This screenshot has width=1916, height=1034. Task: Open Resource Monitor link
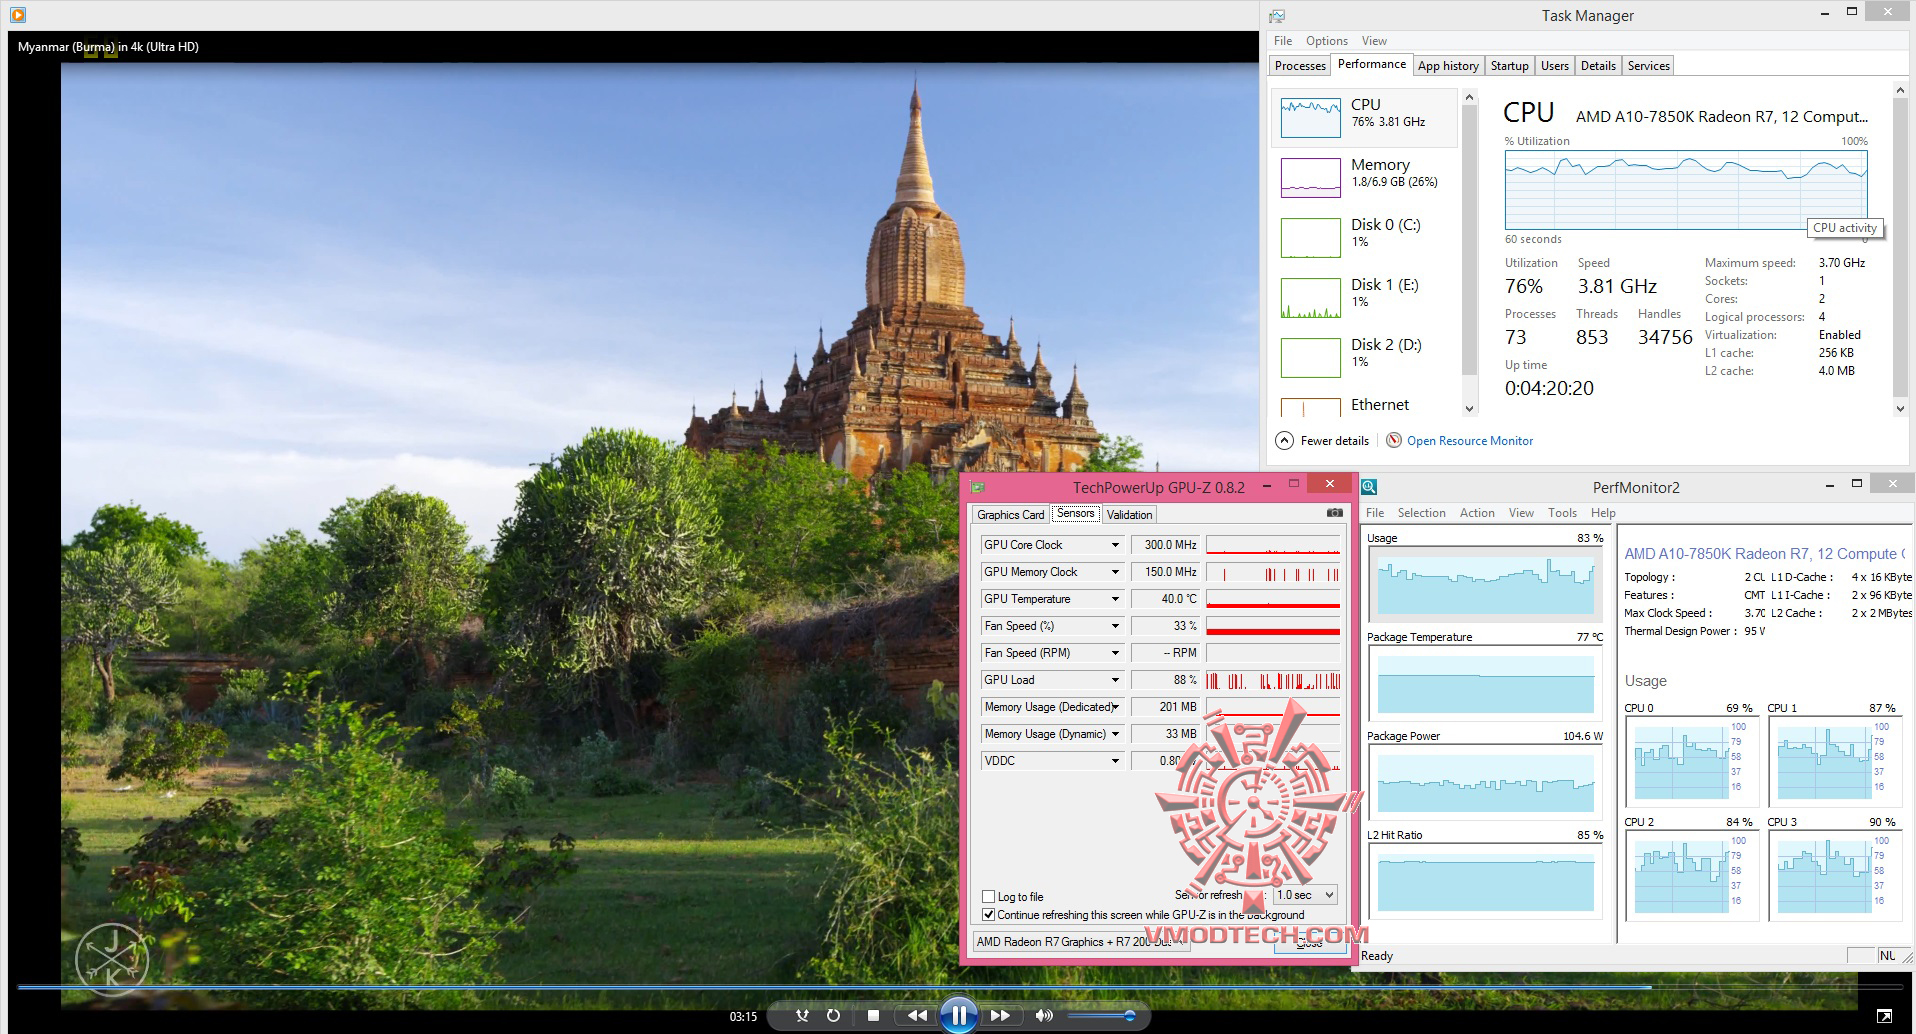pos(1470,441)
